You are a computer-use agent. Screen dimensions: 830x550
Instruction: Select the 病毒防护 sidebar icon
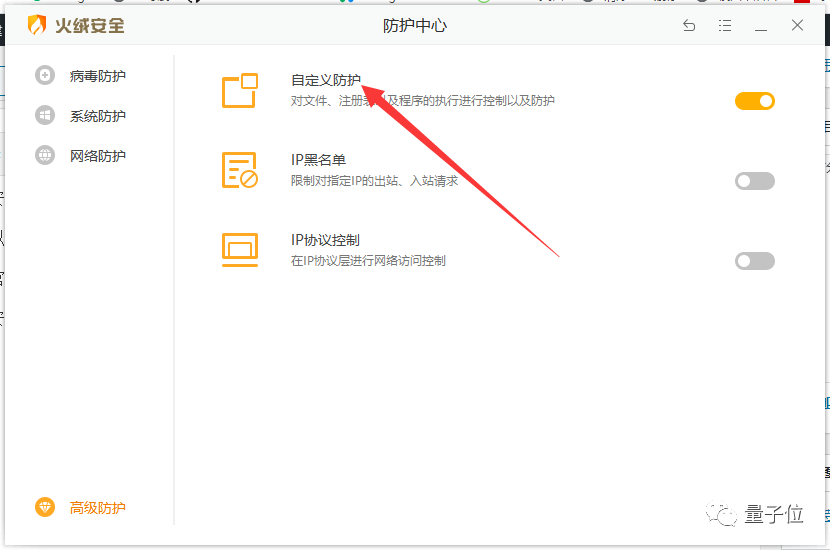(x=45, y=75)
